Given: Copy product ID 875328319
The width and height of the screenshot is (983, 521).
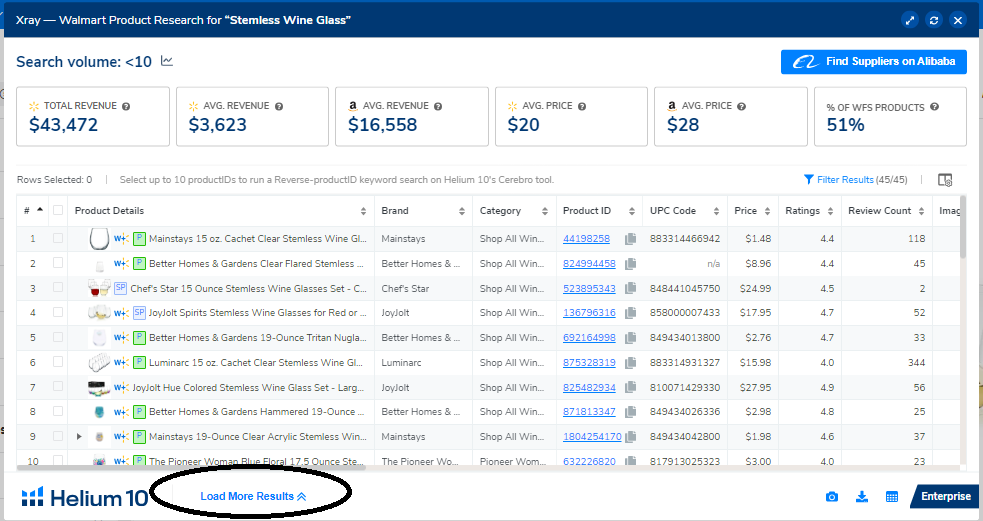Looking at the screenshot, I should [630, 362].
